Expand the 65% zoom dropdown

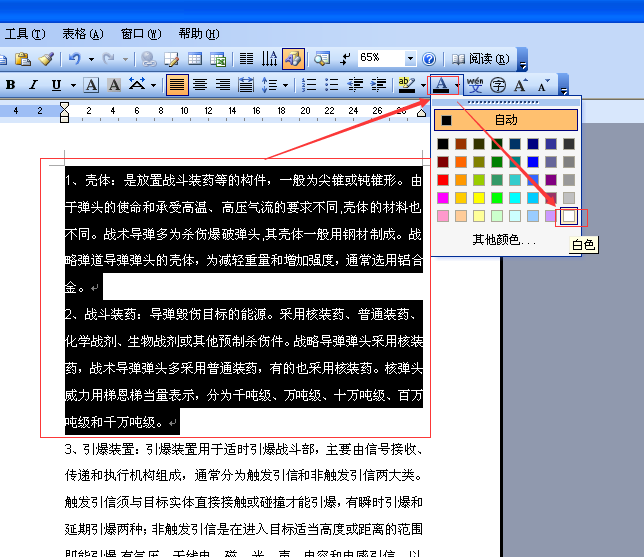(x=410, y=59)
